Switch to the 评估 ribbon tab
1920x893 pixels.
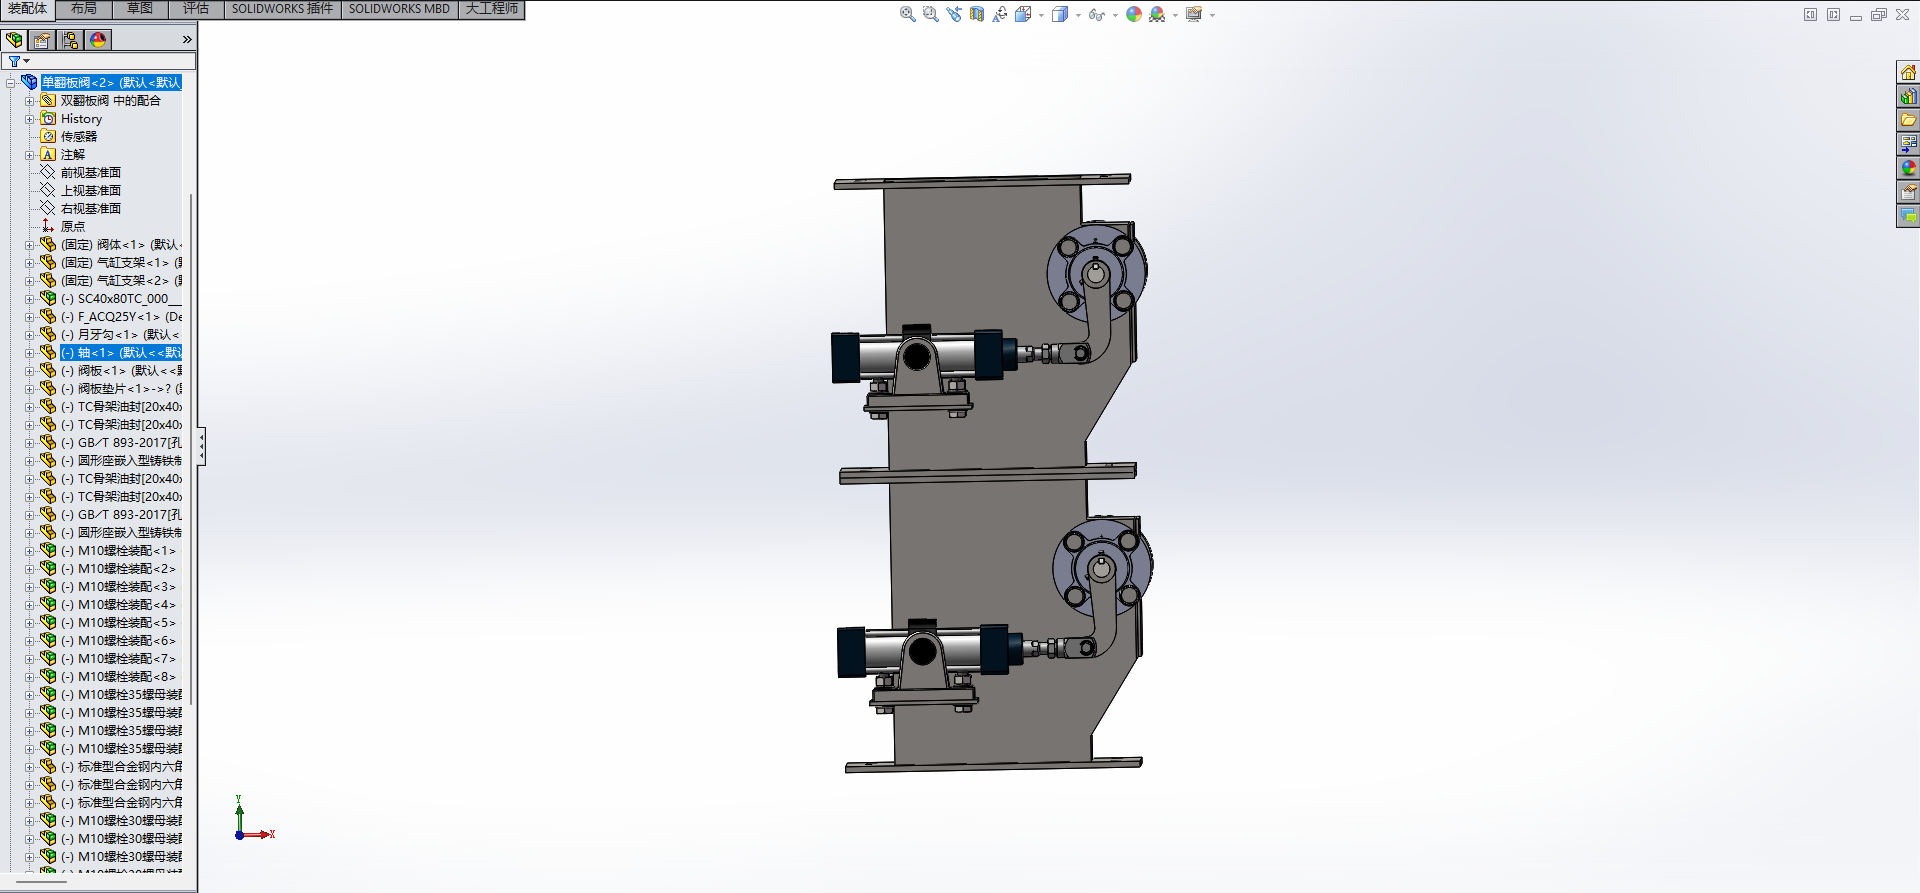pyautogui.click(x=196, y=9)
